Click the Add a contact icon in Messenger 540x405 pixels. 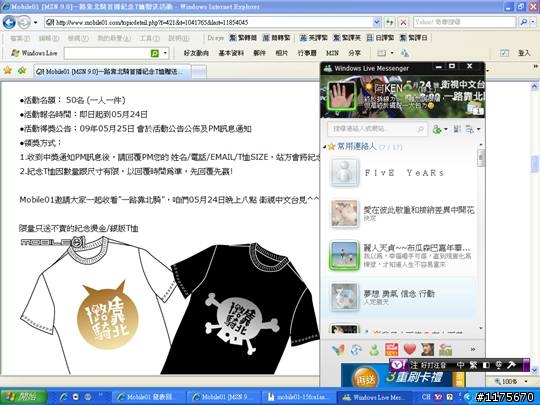click(437, 129)
